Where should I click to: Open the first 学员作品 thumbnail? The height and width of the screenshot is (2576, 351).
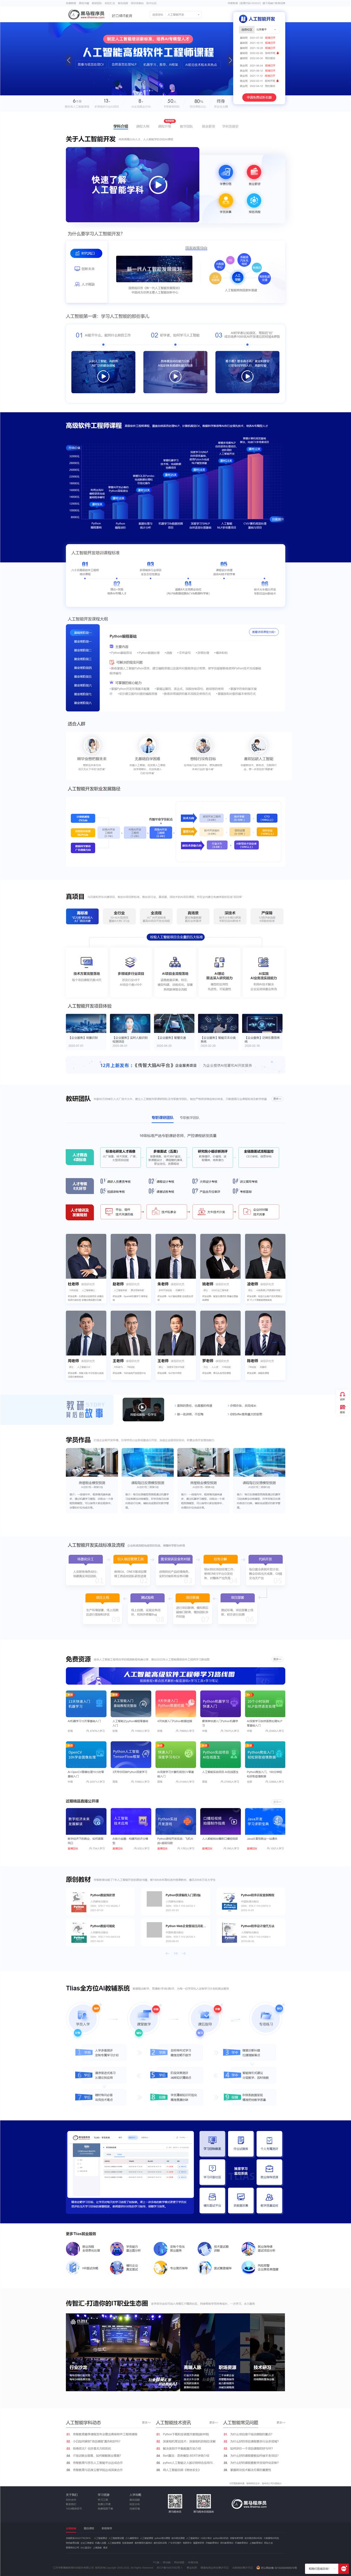(x=92, y=1463)
